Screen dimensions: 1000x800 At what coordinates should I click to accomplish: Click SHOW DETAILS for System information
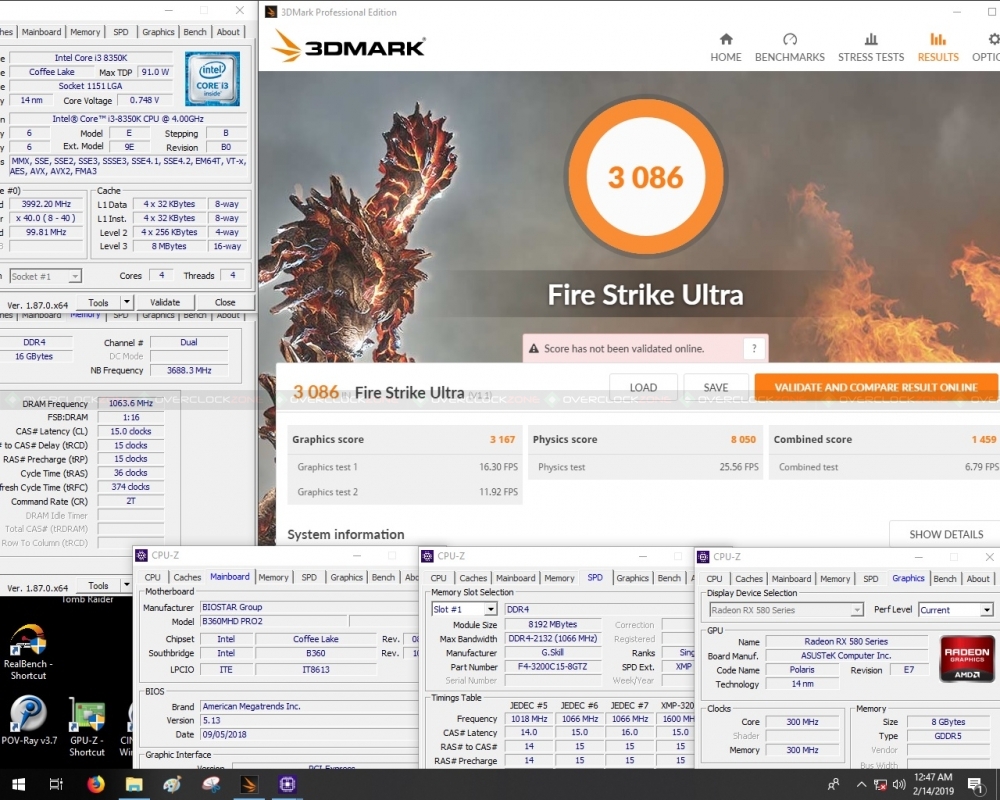(x=946, y=534)
